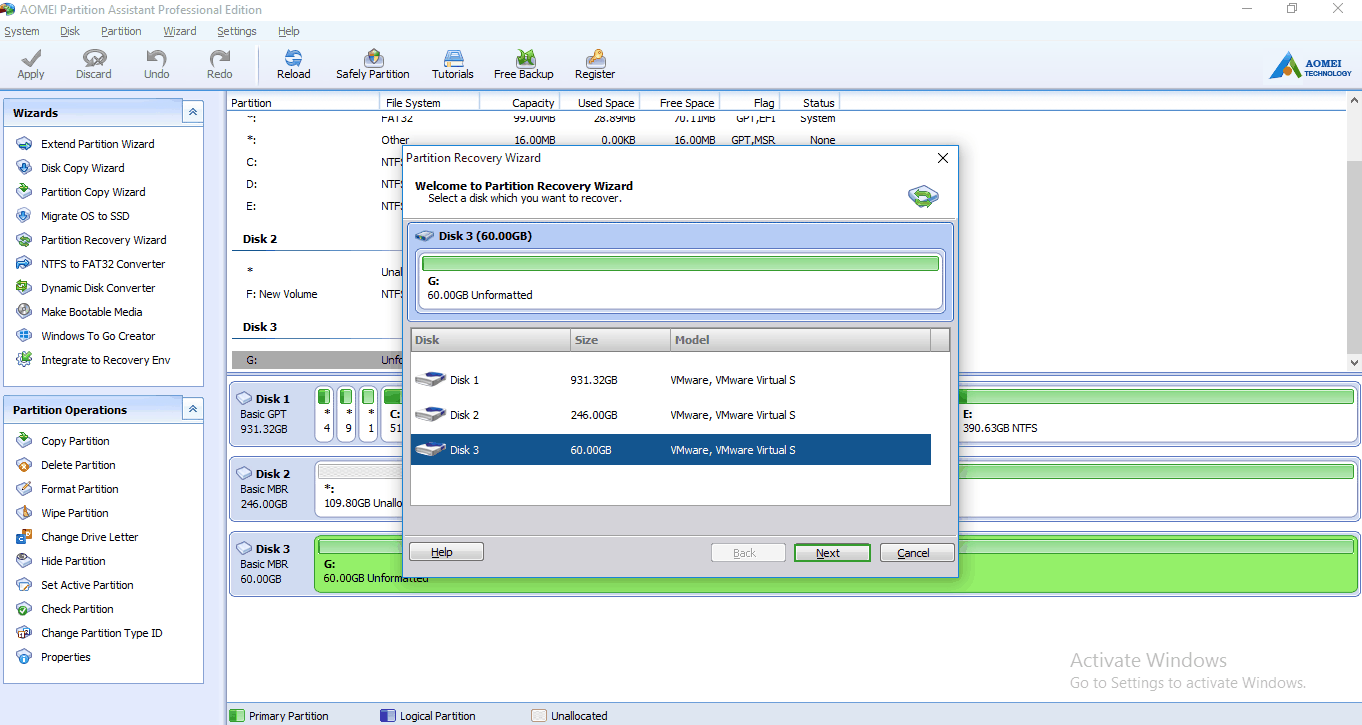Launch Extend Partition Wizard from sidebar
This screenshot has height=725, width=1362.
97,144
